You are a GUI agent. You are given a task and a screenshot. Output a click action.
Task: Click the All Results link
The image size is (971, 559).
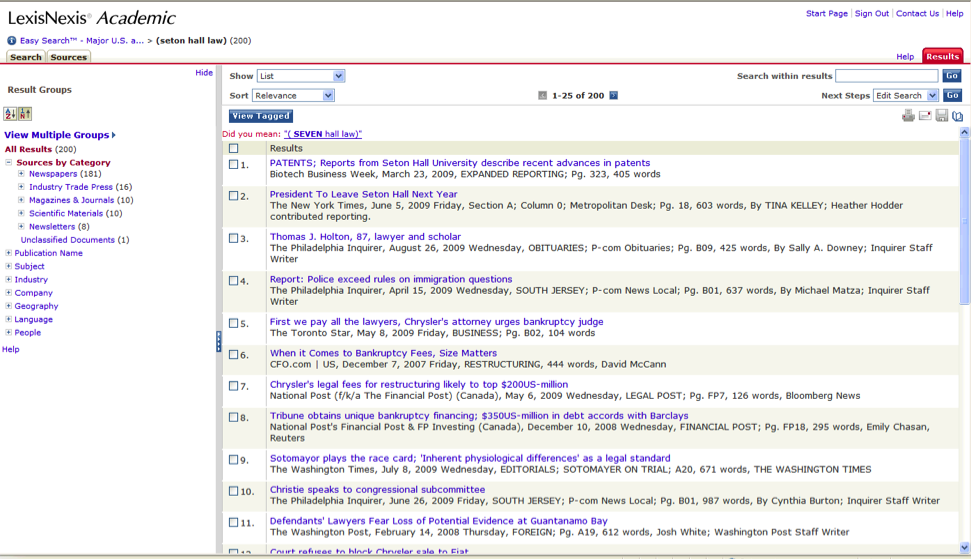click(28, 149)
